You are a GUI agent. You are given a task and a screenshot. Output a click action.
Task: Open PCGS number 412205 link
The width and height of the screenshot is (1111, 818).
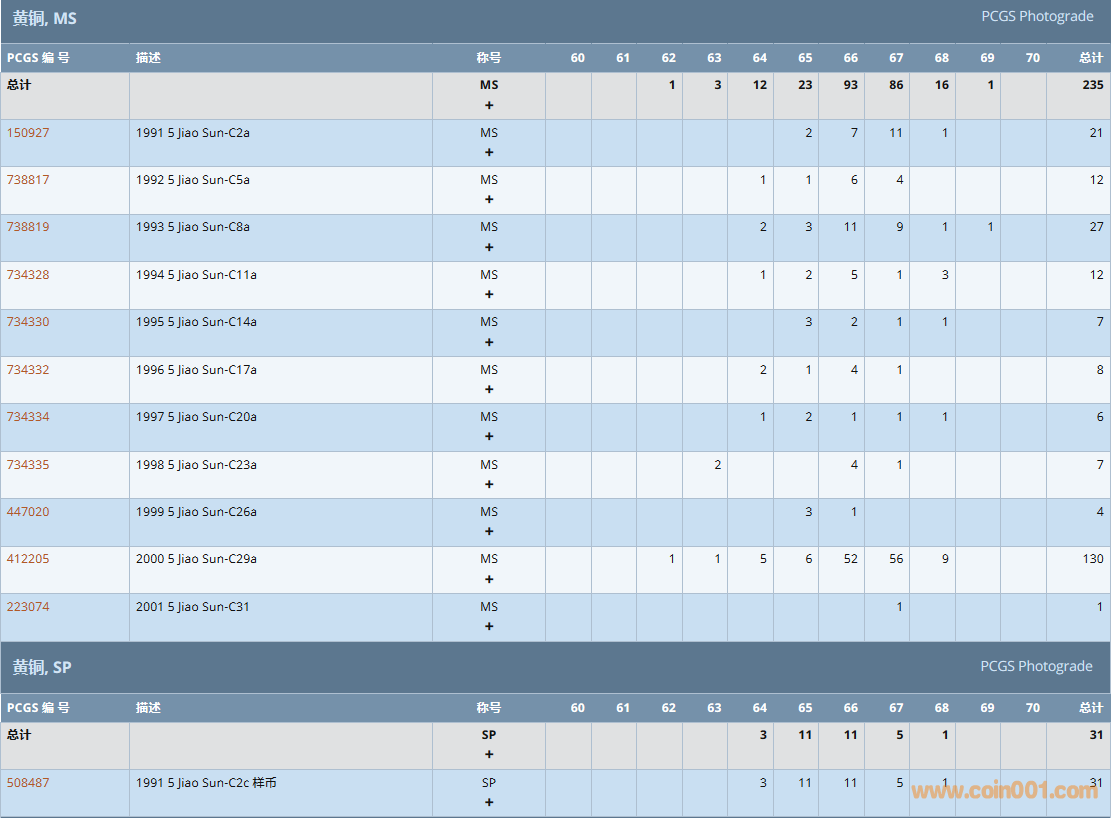pyautogui.click(x=28, y=559)
